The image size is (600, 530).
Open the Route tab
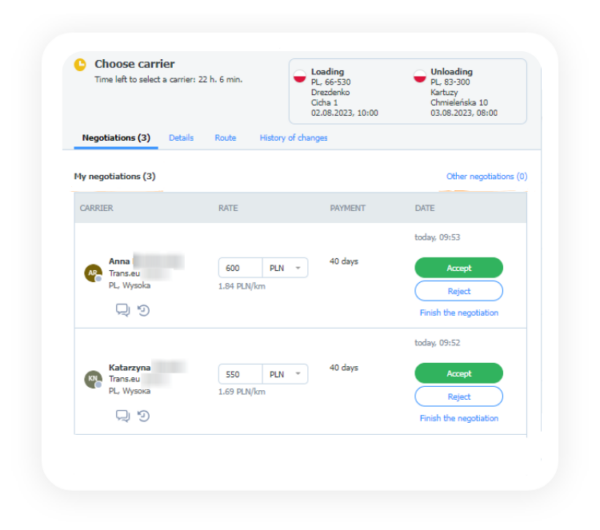225,138
